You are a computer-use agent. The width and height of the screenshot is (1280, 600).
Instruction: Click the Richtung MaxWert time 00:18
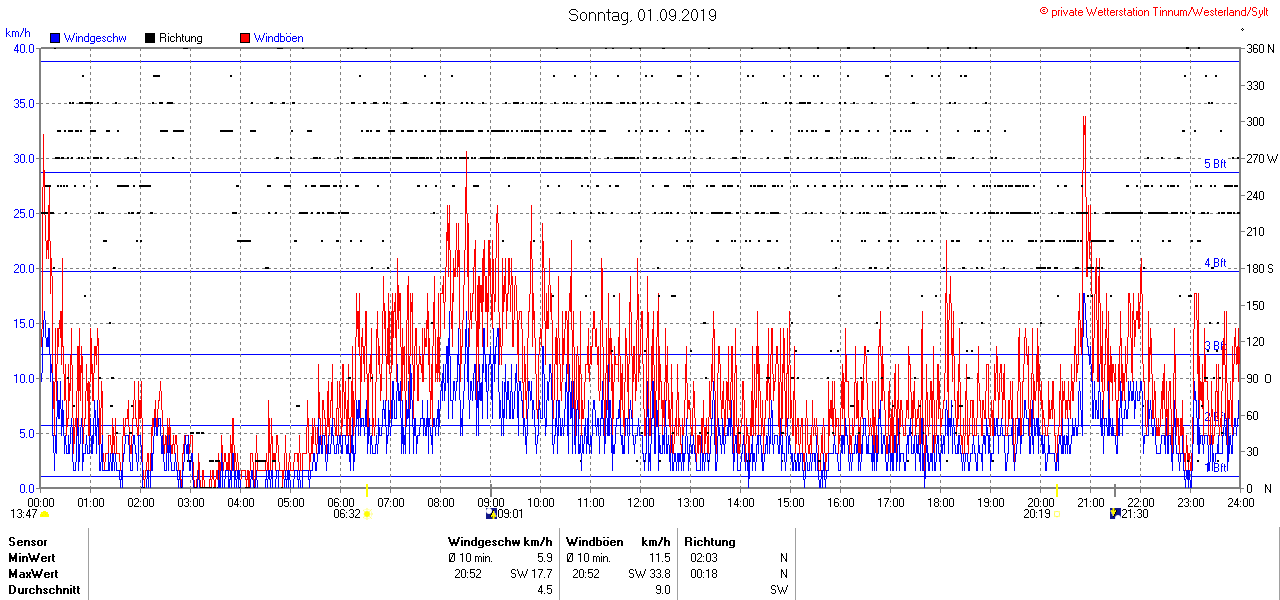pyautogui.click(x=704, y=574)
